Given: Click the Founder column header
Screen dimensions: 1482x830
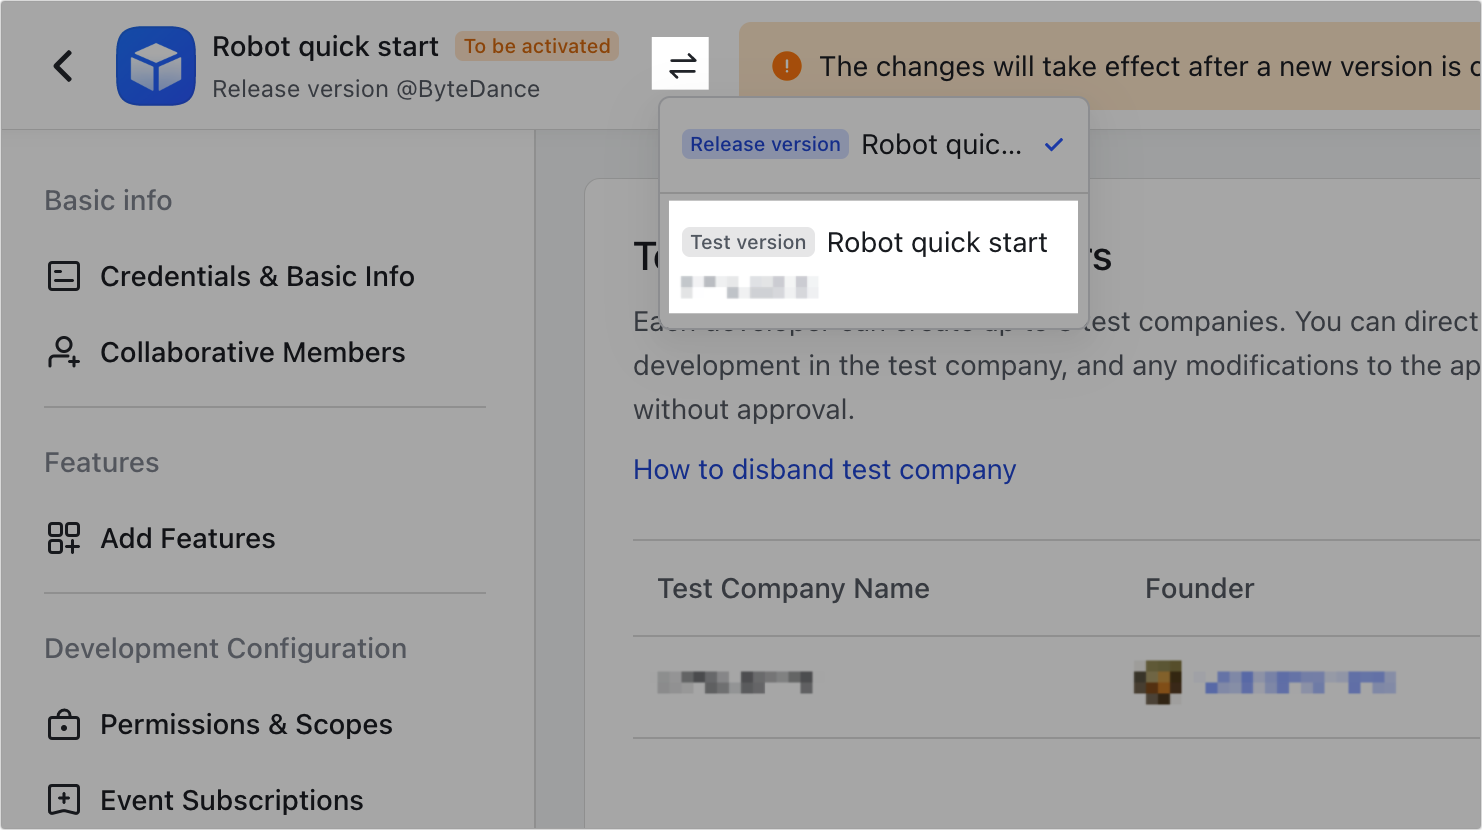Looking at the screenshot, I should point(1199,588).
